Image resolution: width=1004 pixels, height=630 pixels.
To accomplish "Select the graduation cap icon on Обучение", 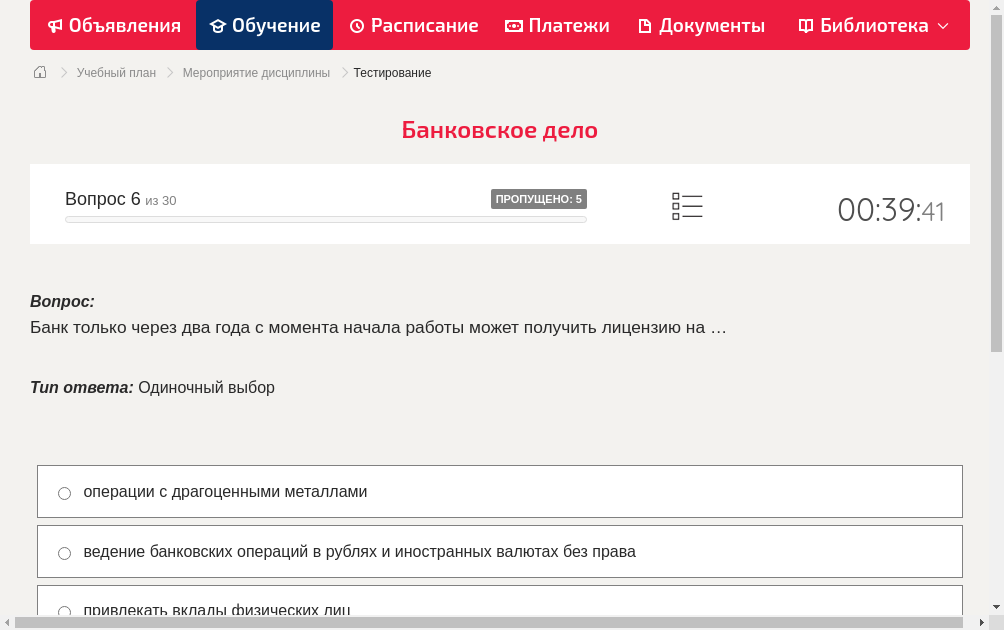I will pos(219,25).
